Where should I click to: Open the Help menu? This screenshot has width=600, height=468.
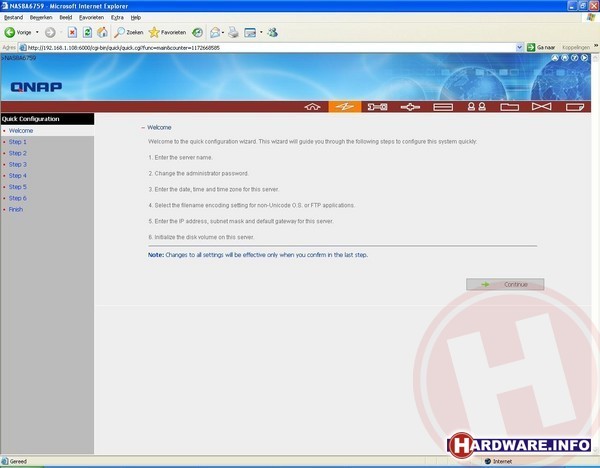pyautogui.click(x=135, y=18)
